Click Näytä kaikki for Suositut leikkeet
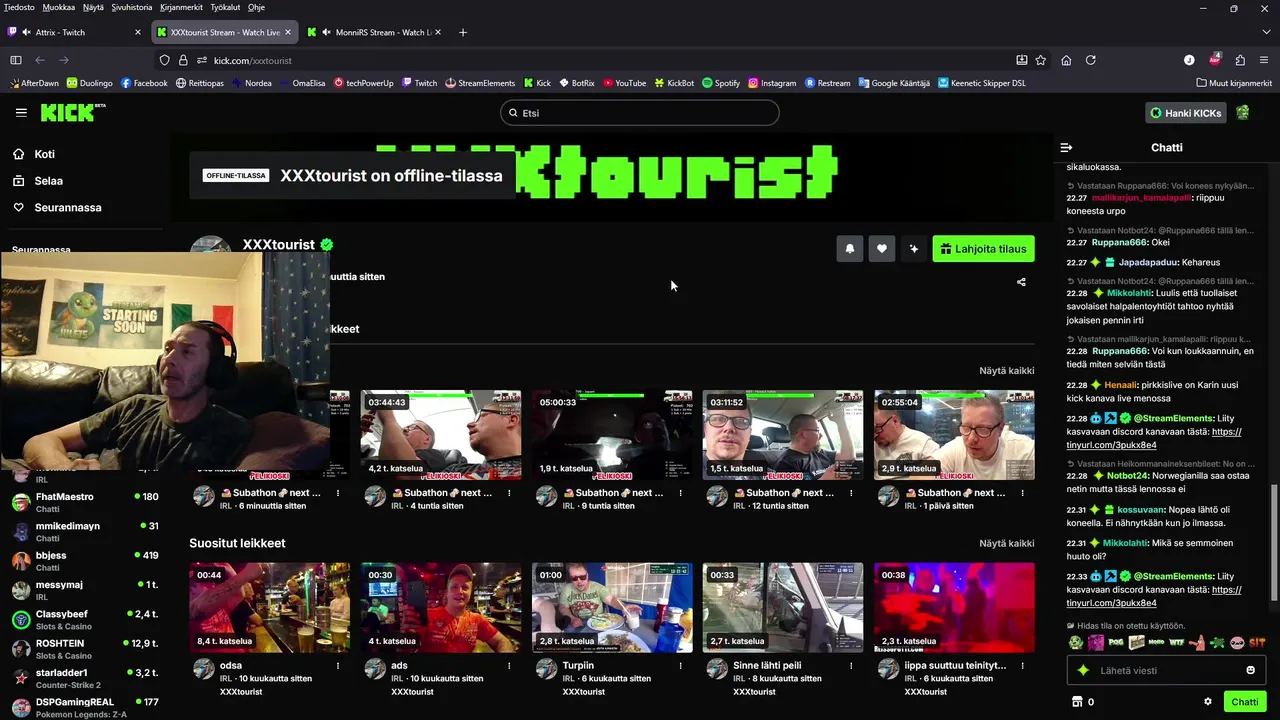1280x720 pixels. (x=1006, y=543)
